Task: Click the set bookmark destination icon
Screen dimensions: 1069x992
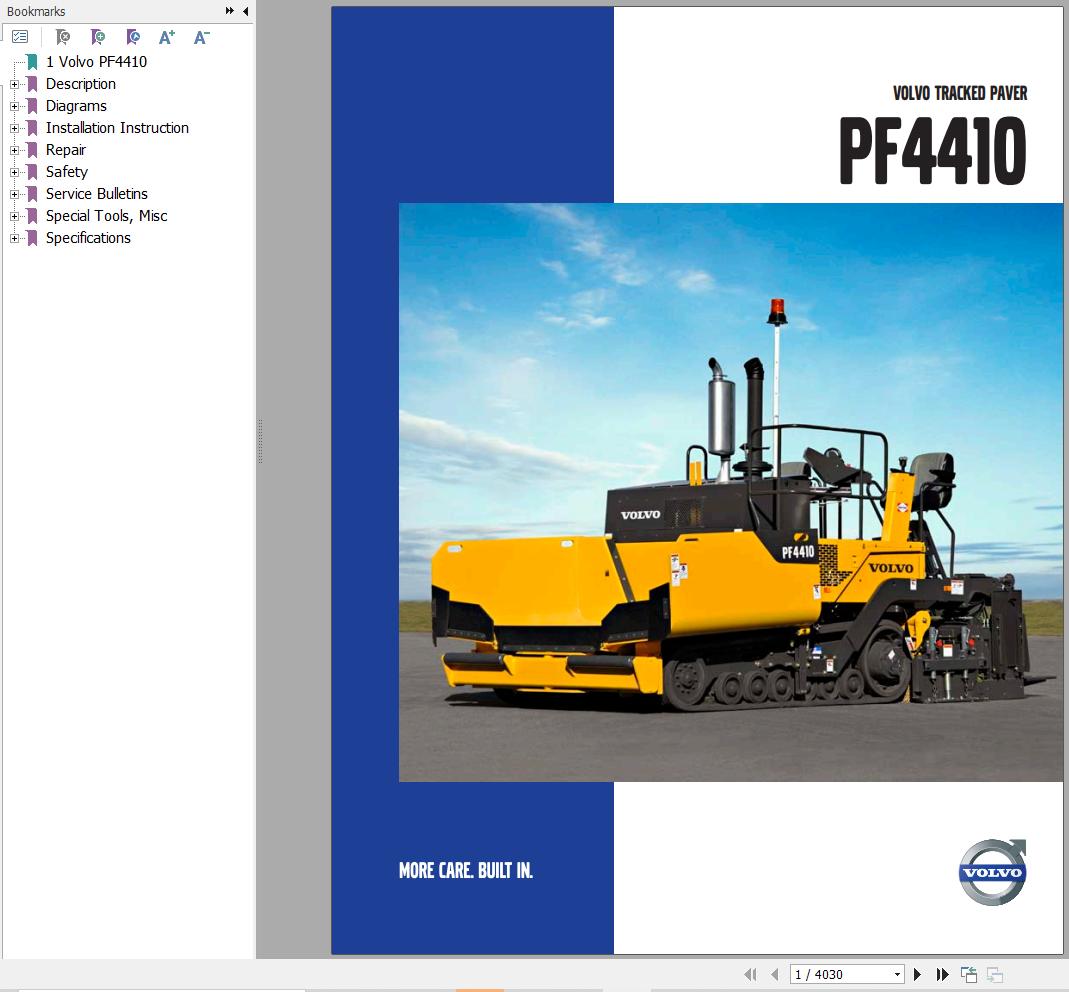Action: pos(133,37)
